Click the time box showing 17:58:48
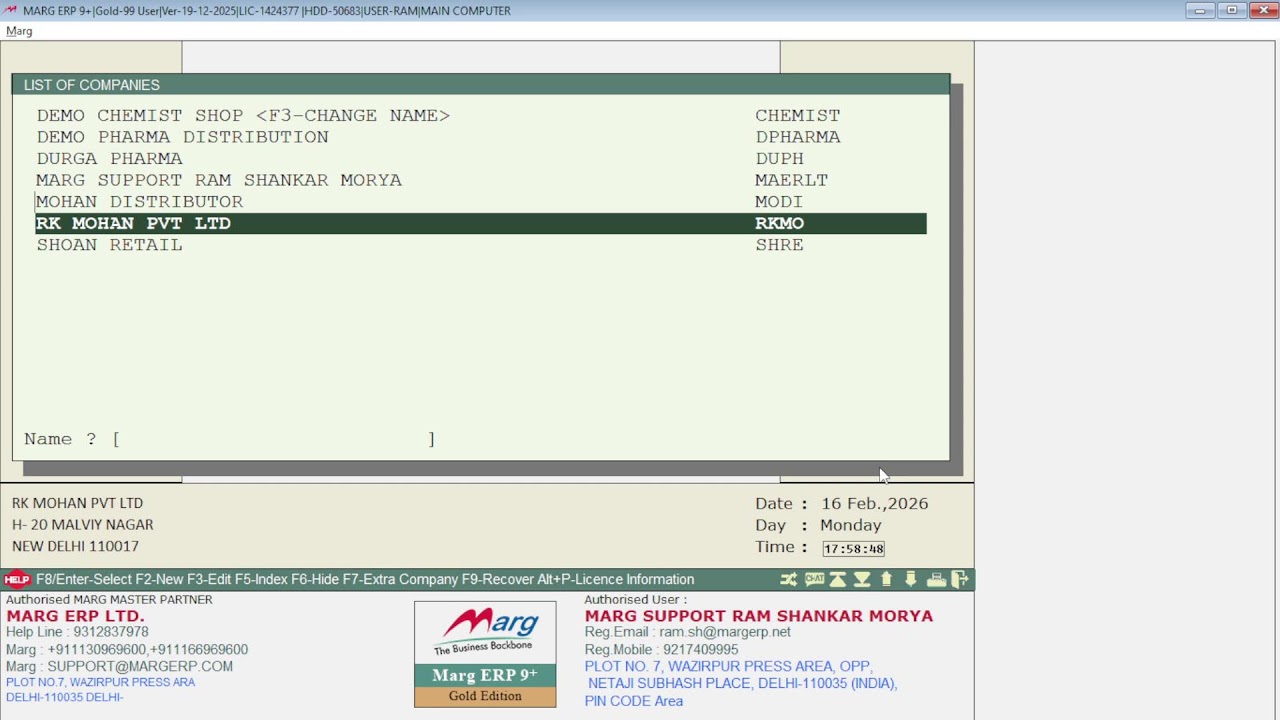The height and width of the screenshot is (720, 1280). coord(853,548)
